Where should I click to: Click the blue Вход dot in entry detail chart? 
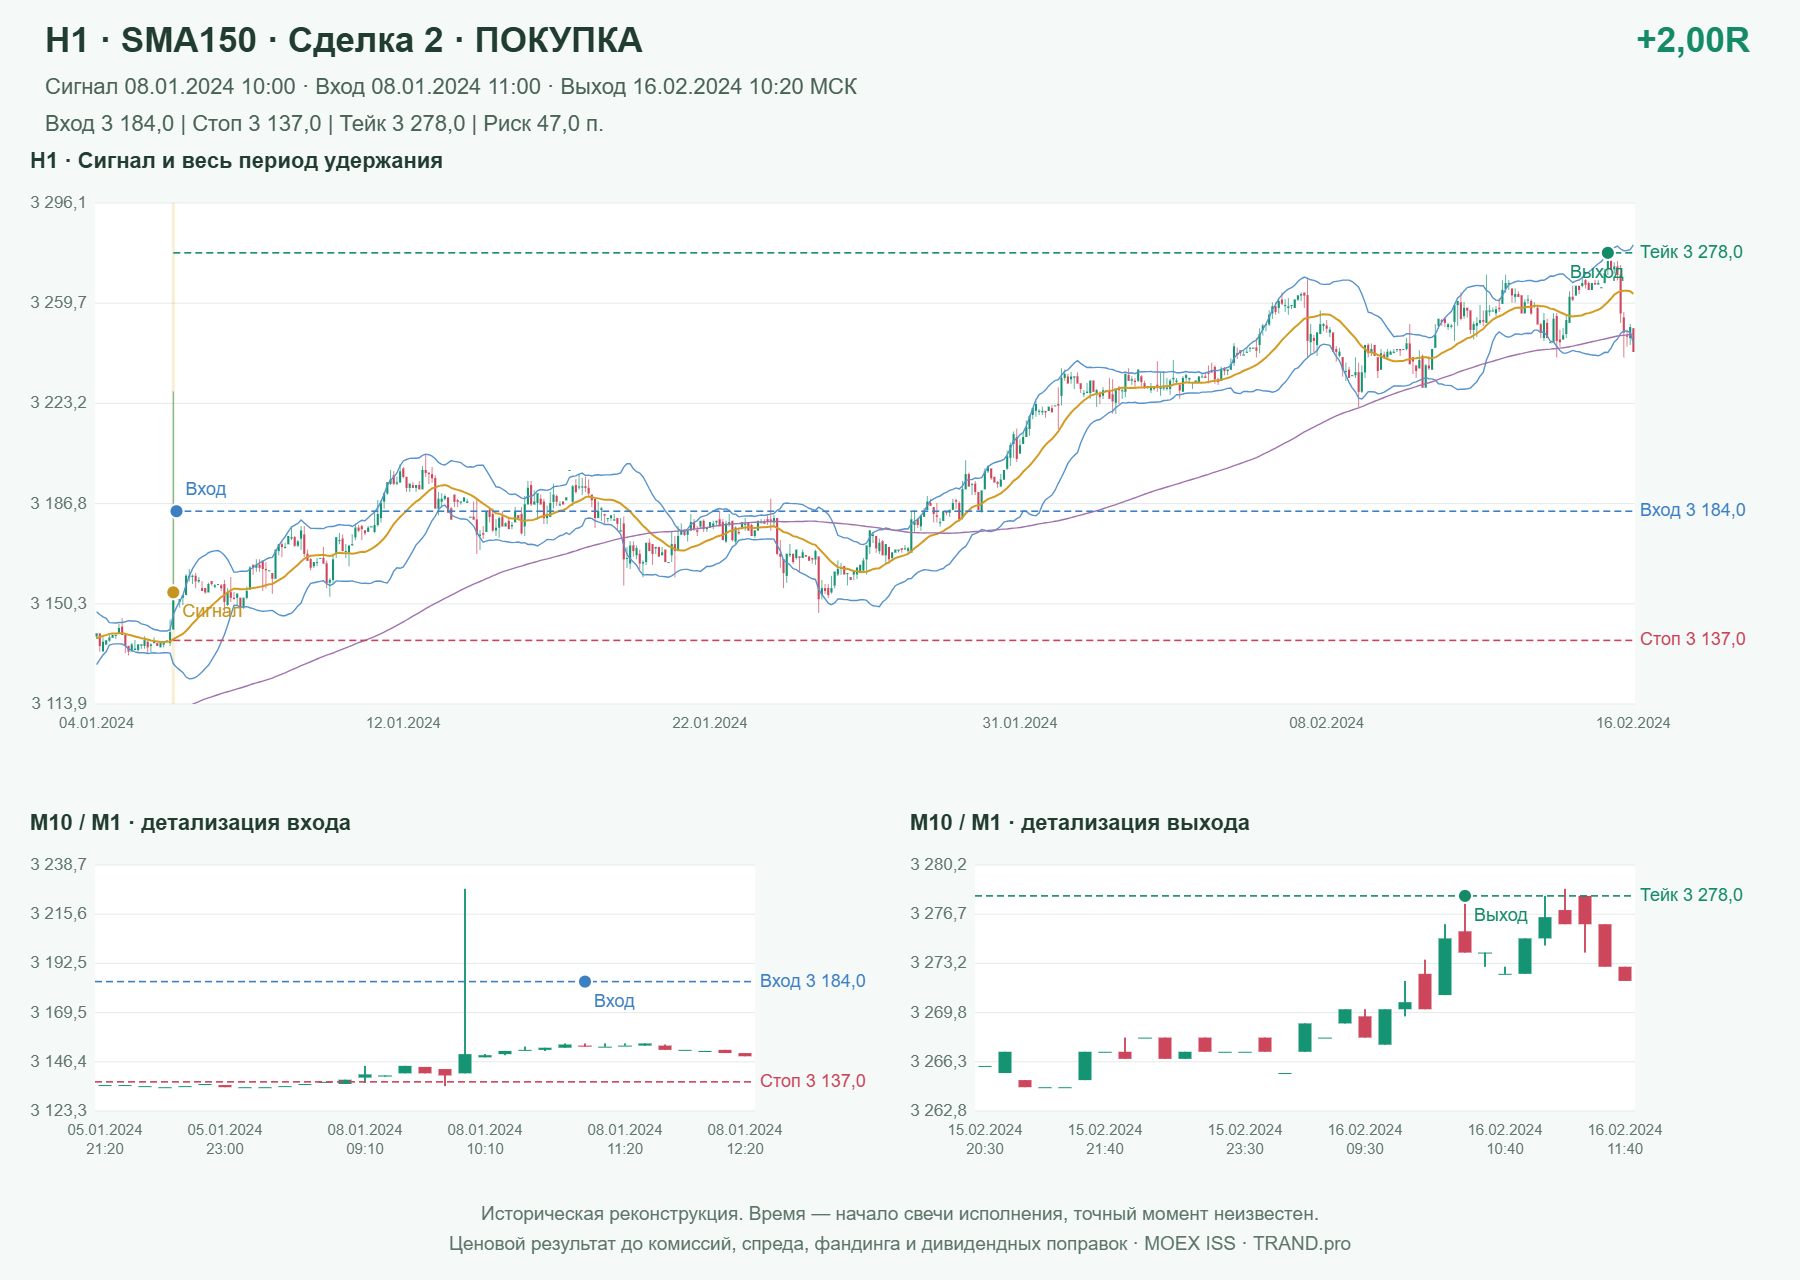pos(585,982)
